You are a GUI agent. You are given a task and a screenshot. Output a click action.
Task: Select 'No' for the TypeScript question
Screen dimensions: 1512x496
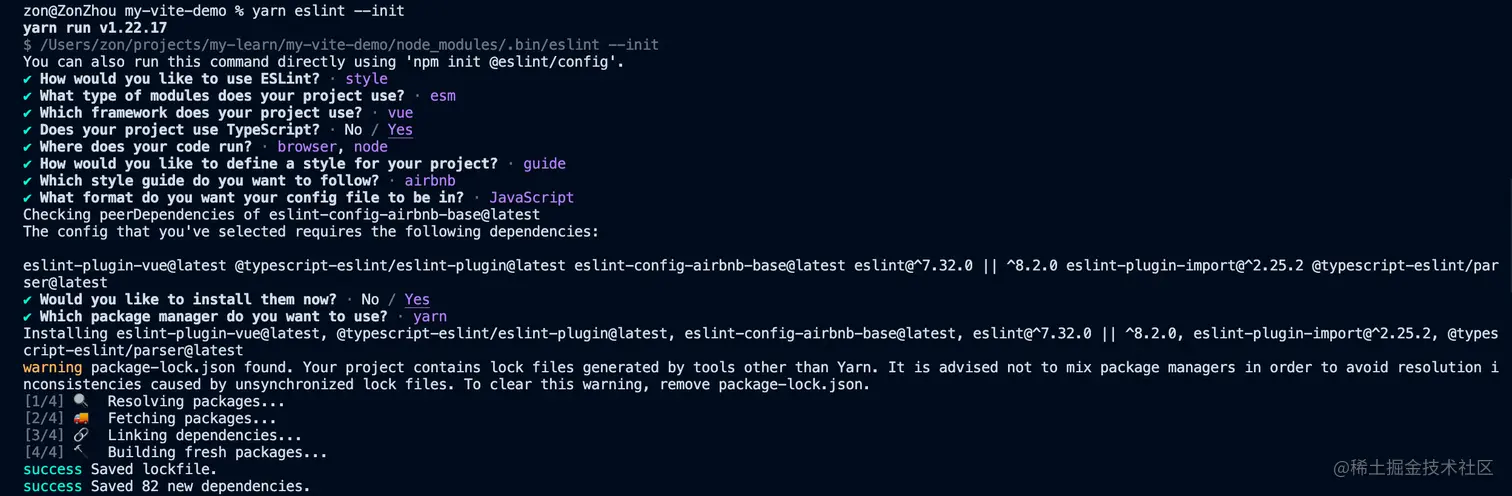tap(353, 130)
